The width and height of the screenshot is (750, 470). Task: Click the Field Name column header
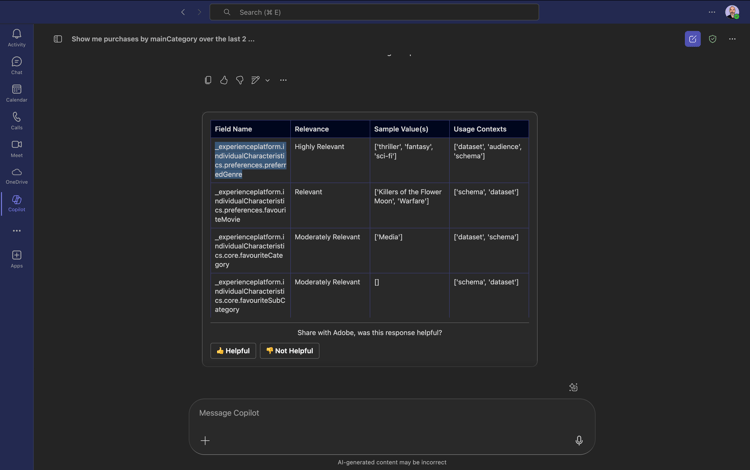[x=250, y=129]
